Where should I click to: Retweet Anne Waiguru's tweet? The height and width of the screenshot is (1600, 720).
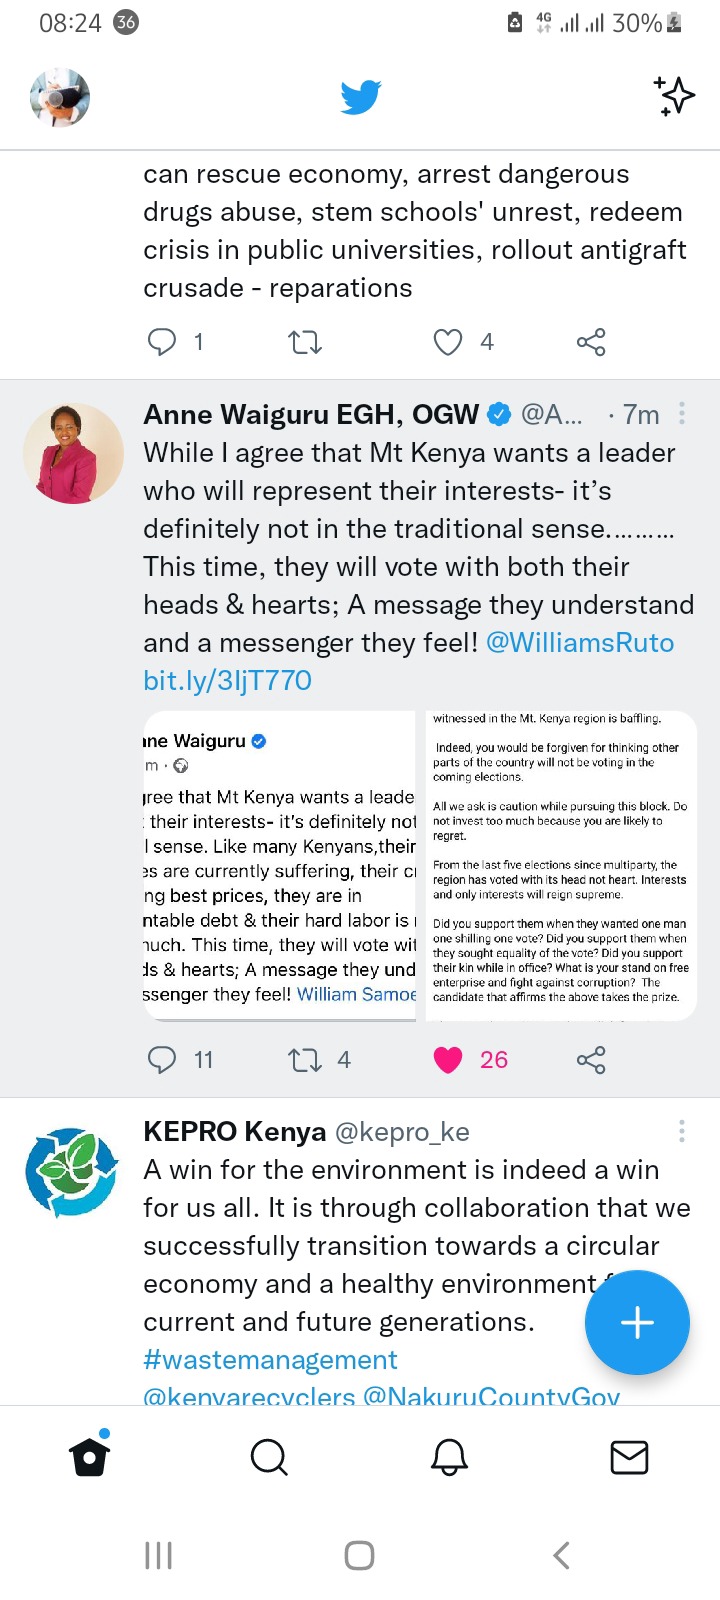tap(305, 1060)
